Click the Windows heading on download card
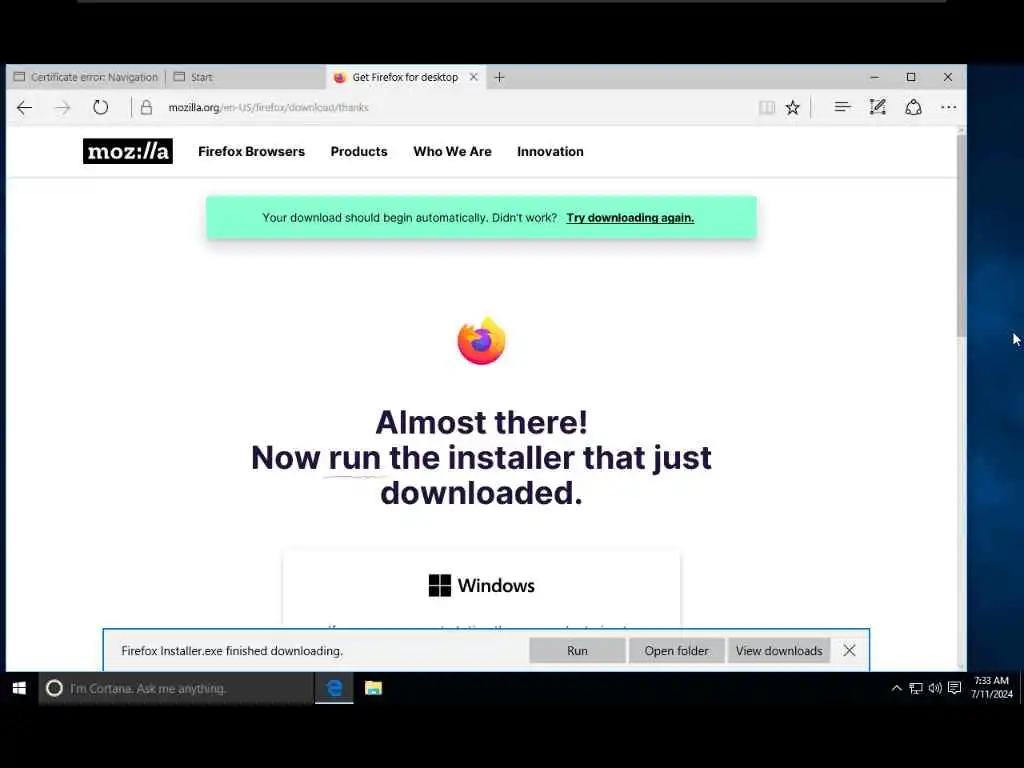1024x768 pixels. tap(481, 585)
